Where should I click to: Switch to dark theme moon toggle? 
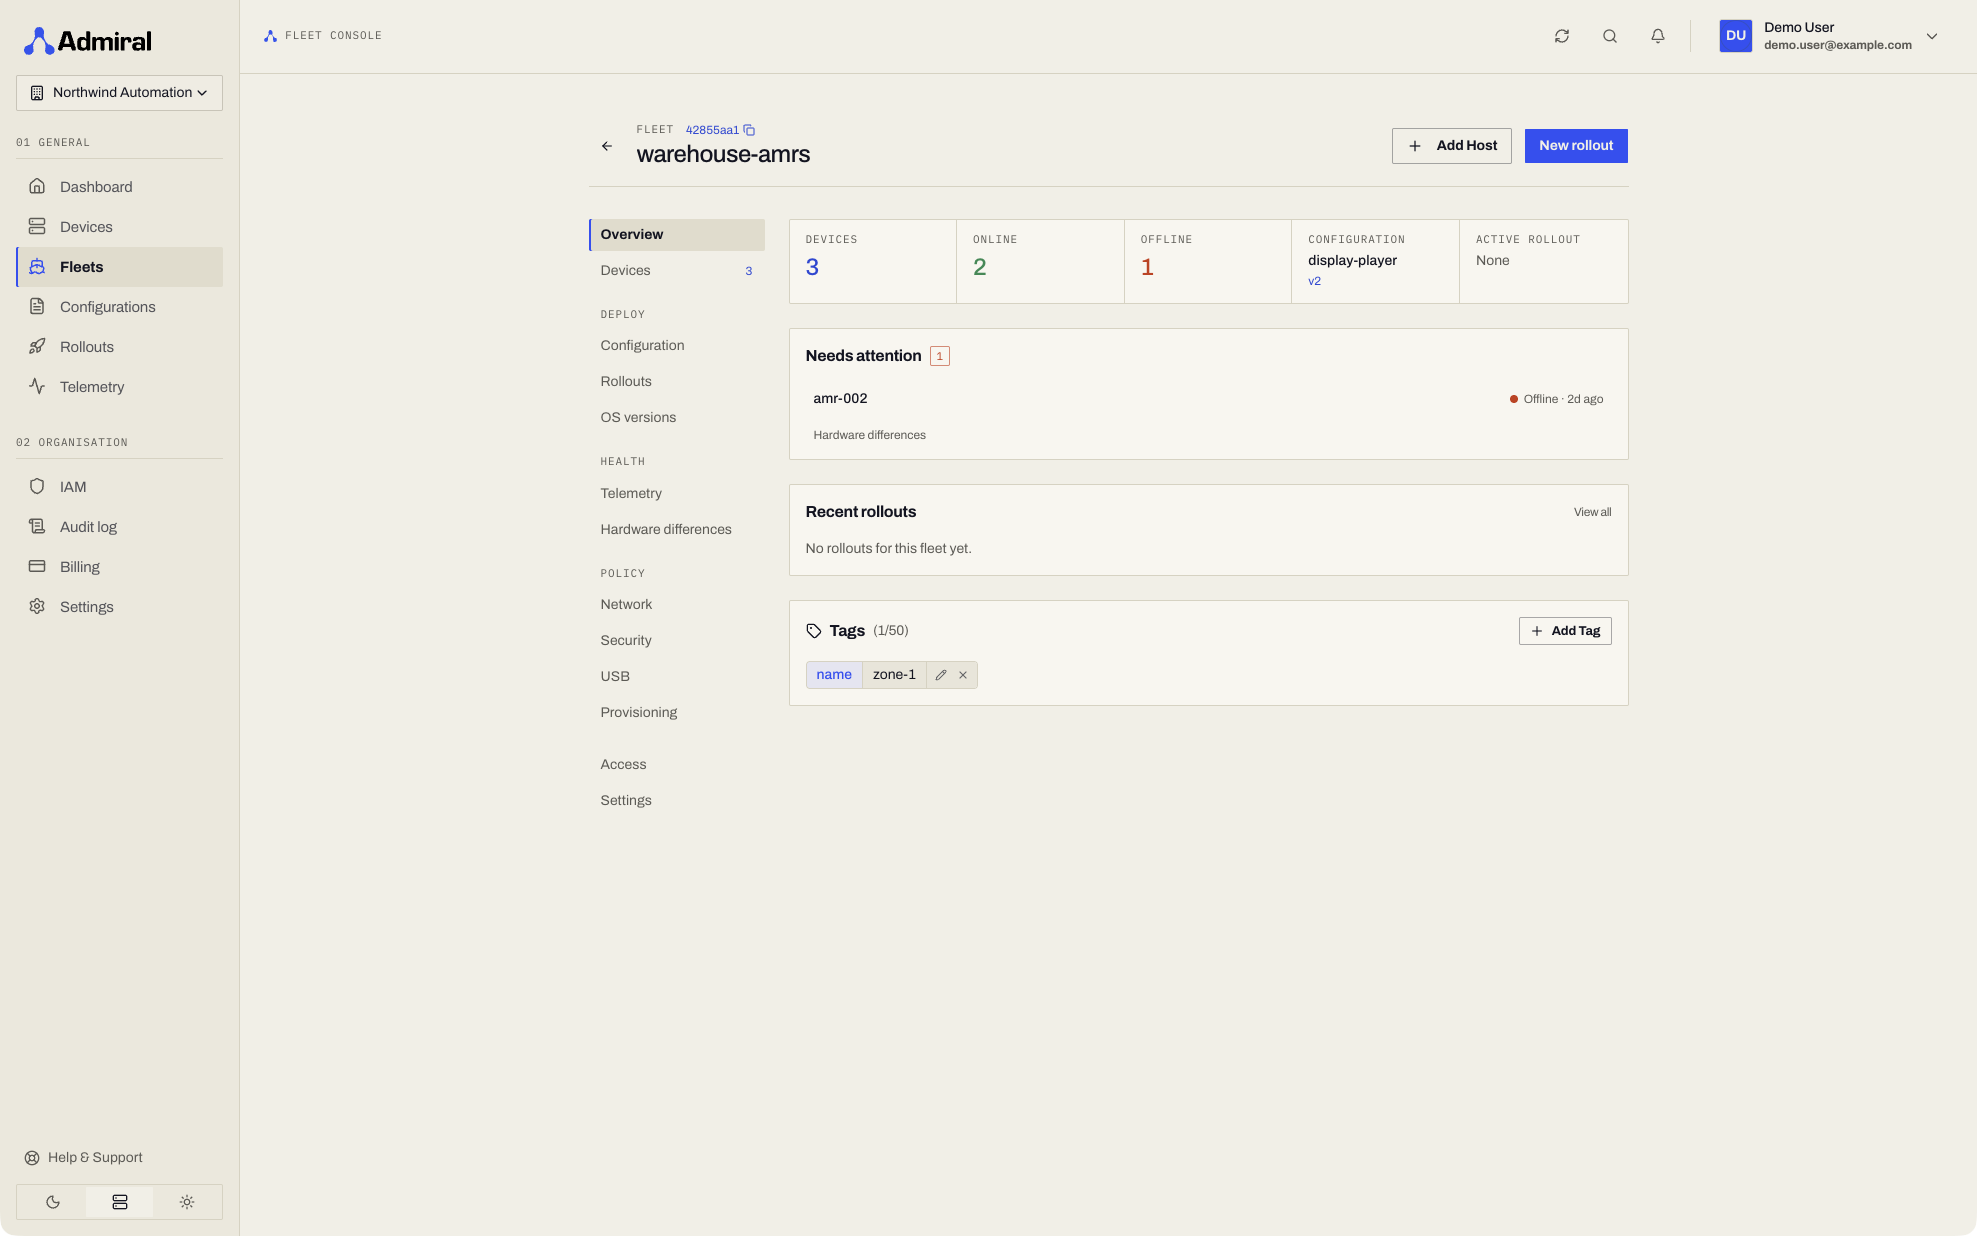point(53,1202)
